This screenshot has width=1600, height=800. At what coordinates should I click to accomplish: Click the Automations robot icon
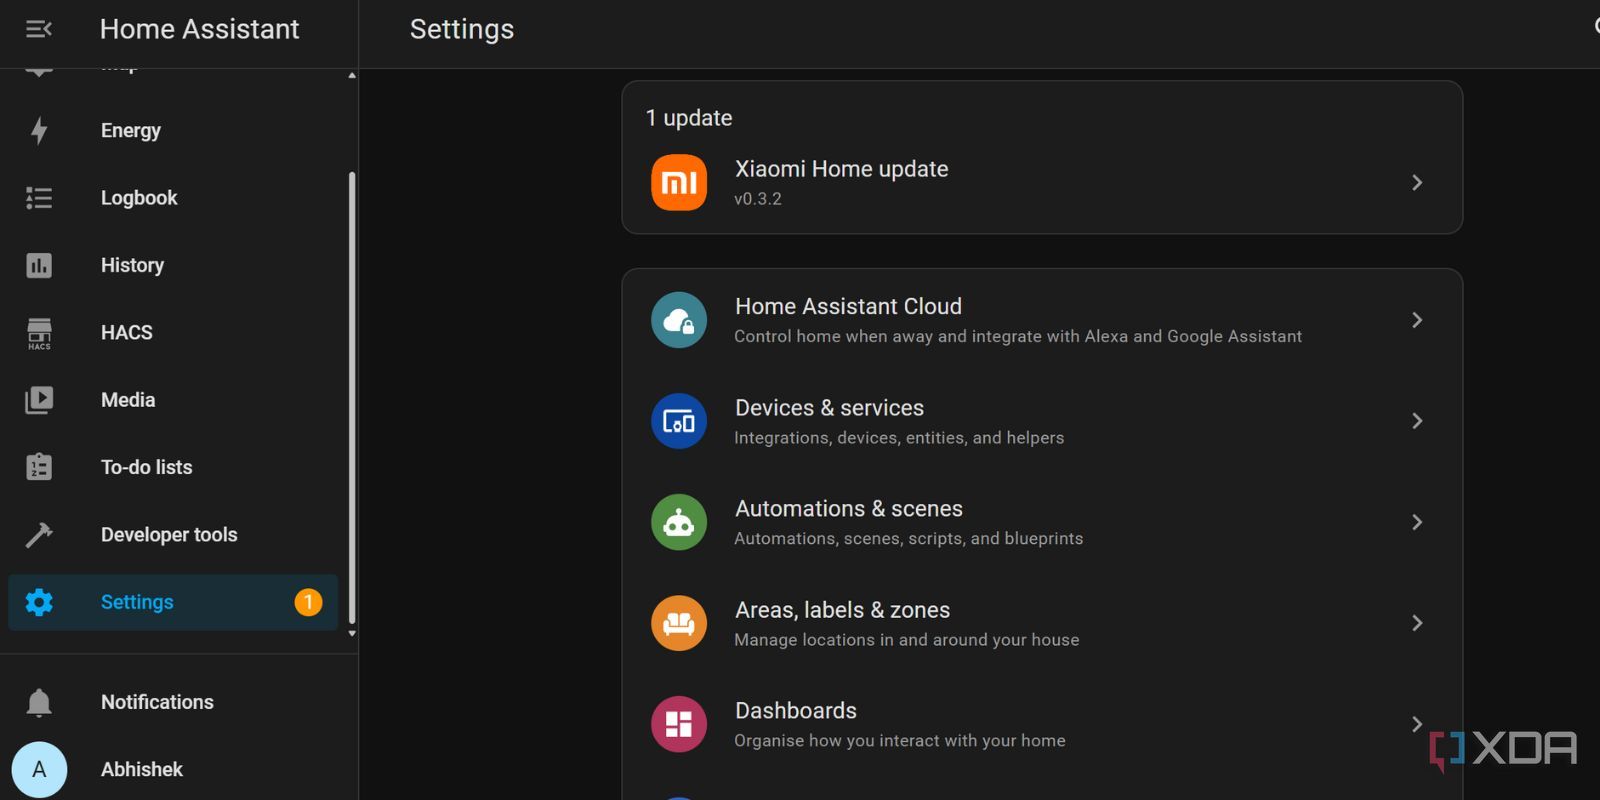679,522
